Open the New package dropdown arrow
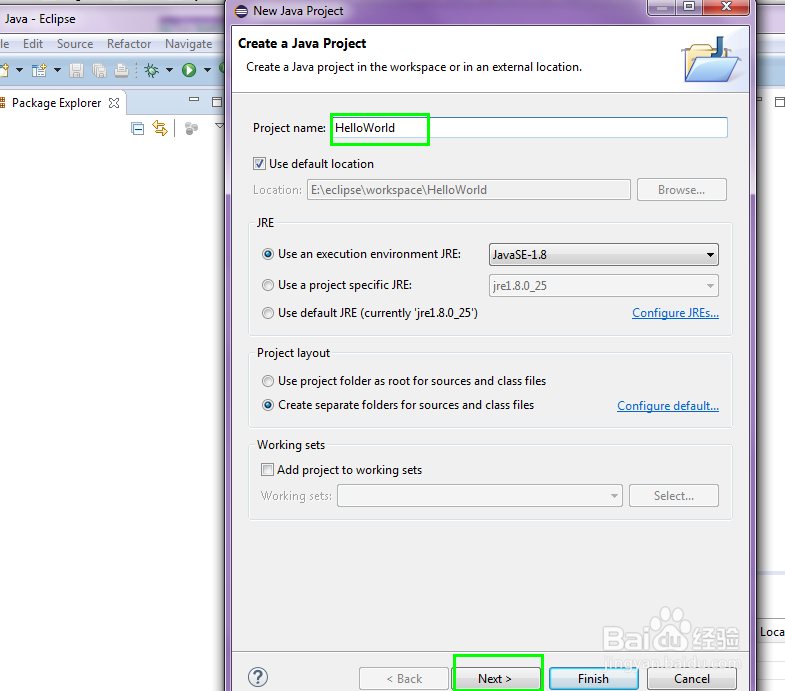Viewport: 785px width, 691px height. point(57,70)
